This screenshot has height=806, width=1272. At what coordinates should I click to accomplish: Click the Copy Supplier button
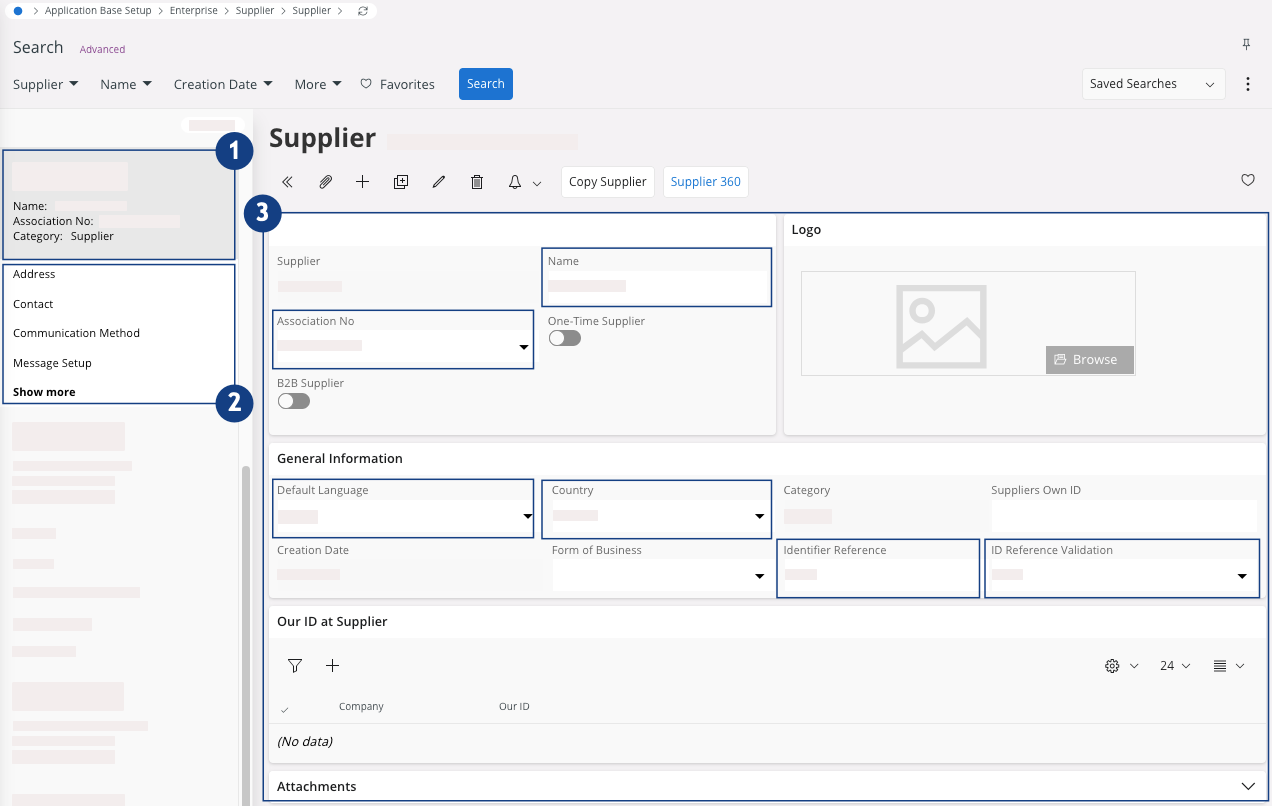coord(607,182)
